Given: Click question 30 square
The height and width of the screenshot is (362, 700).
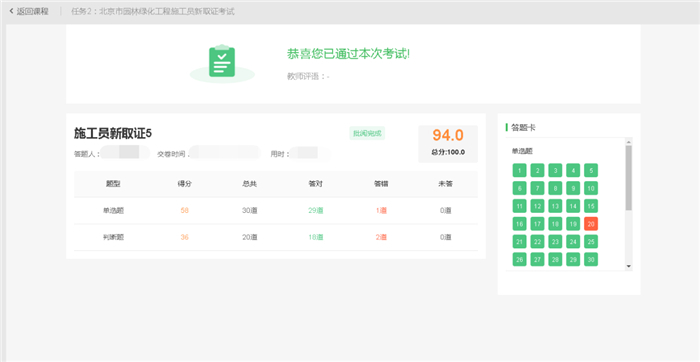Looking at the screenshot, I should pos(591,259).
